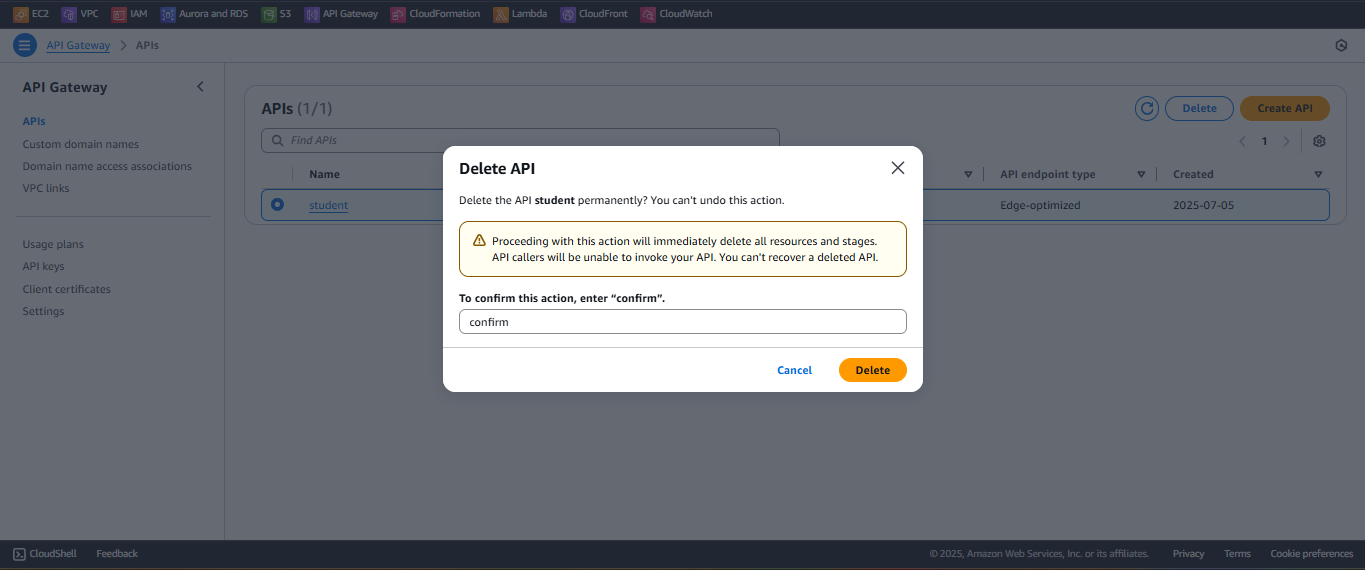
Task: Collapse the API Gateway side panel
Action: pyautogui.click(x=200, y=87)
